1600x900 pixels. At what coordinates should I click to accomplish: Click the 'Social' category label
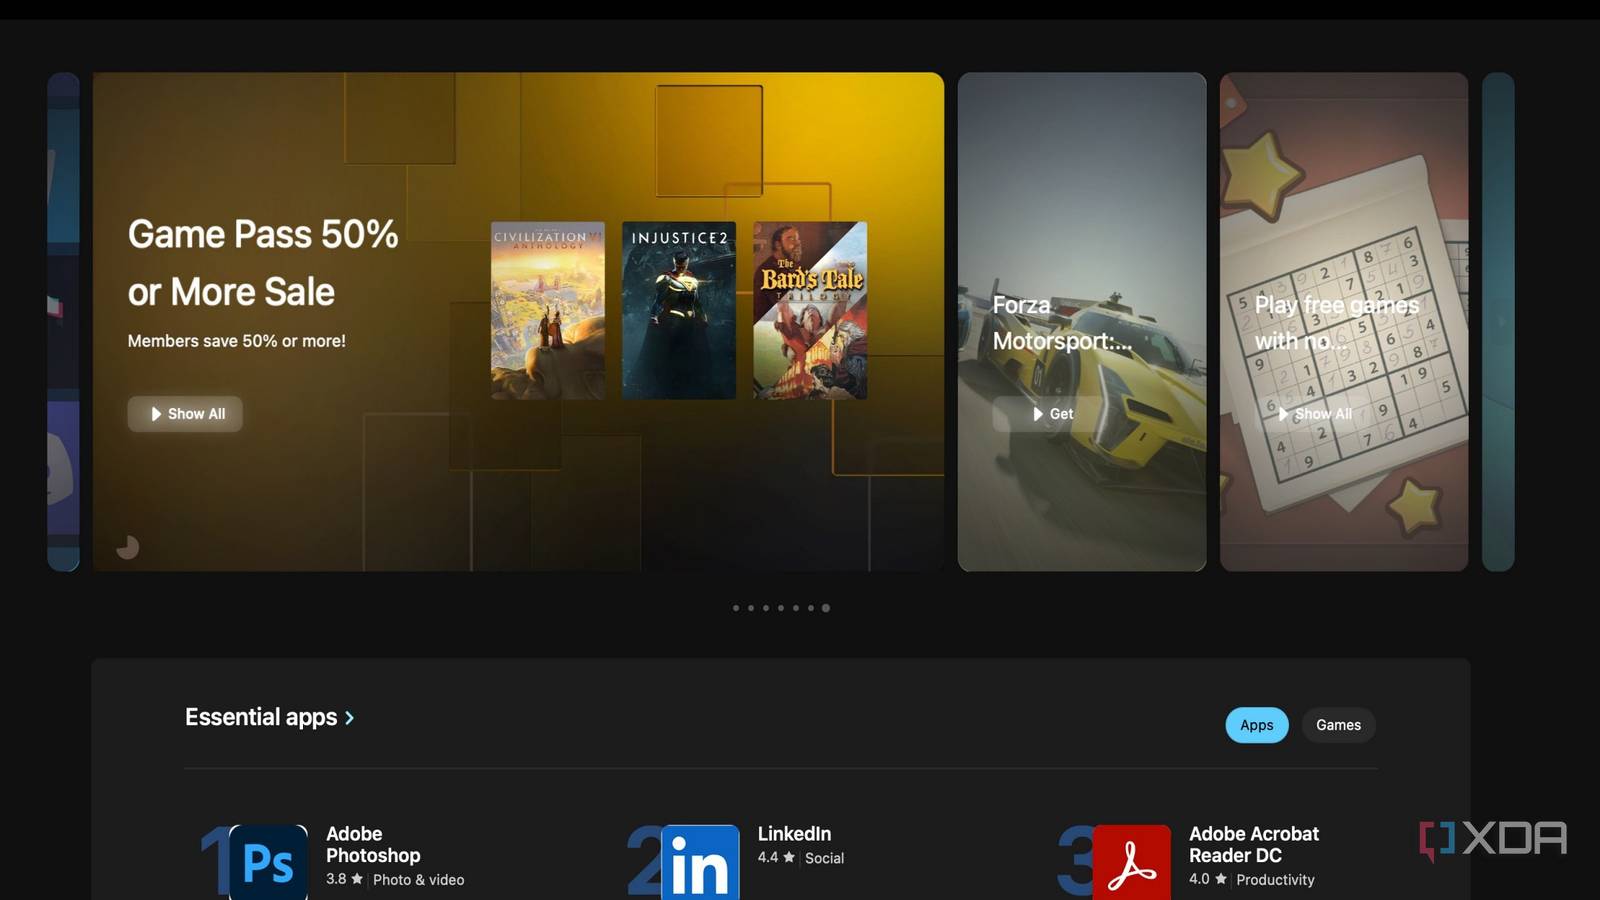click(x=824, y=858)
